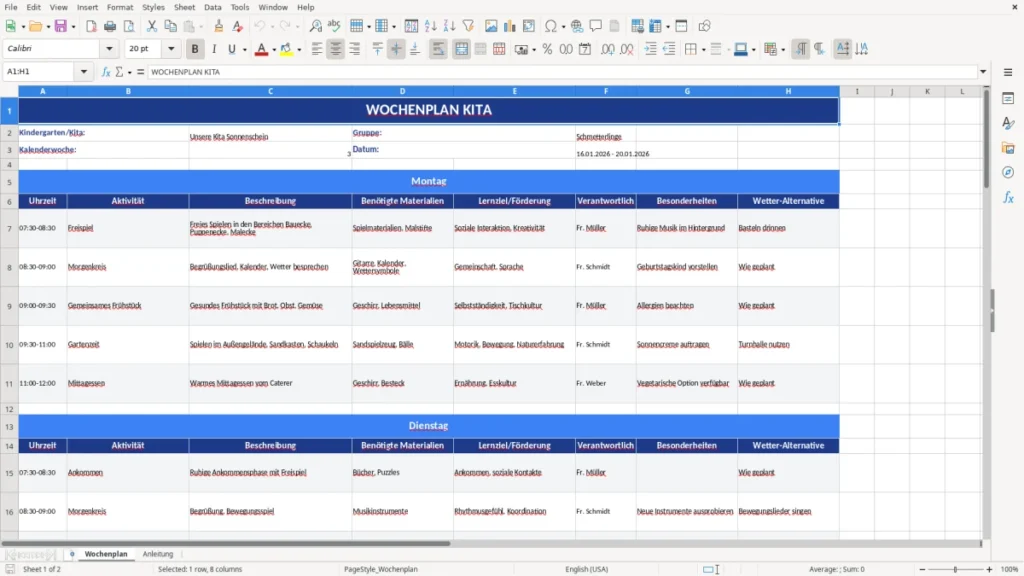Open the Font Name dropdown
The width and height of the screenshot is (1024, 576).
[109, 49]
